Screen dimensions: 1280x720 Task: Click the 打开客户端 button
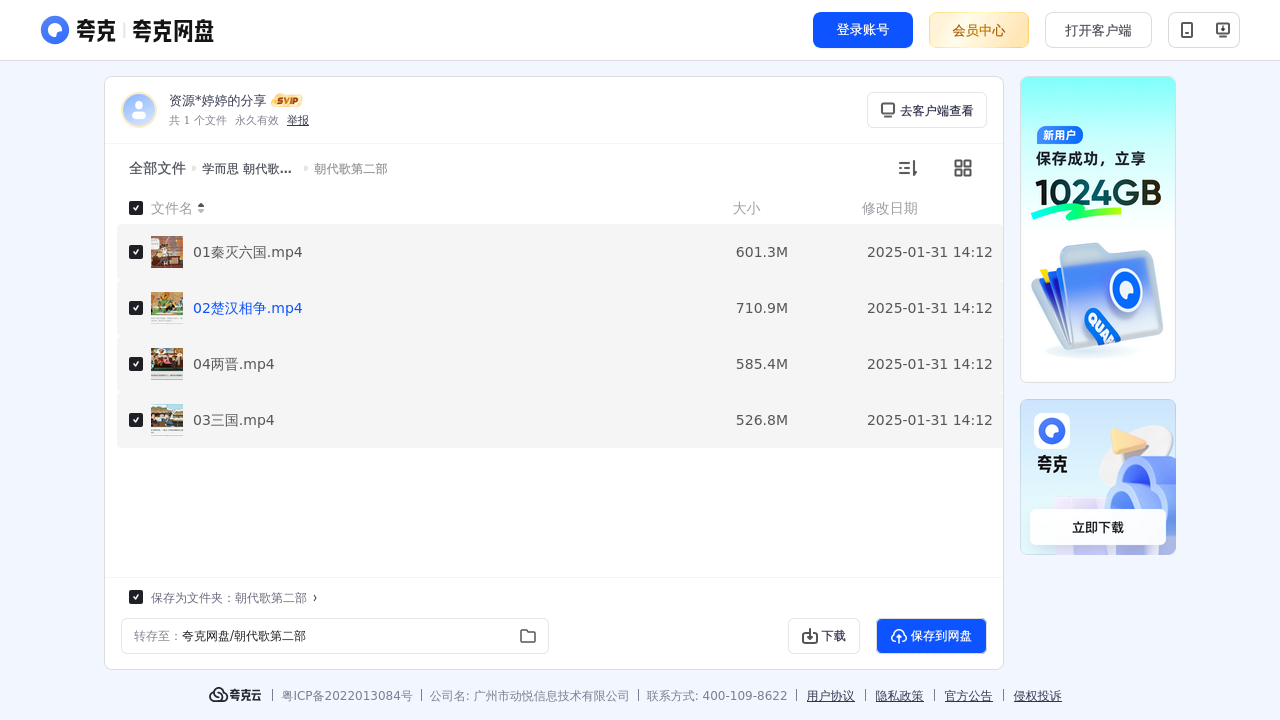[x=1098, y=30]
